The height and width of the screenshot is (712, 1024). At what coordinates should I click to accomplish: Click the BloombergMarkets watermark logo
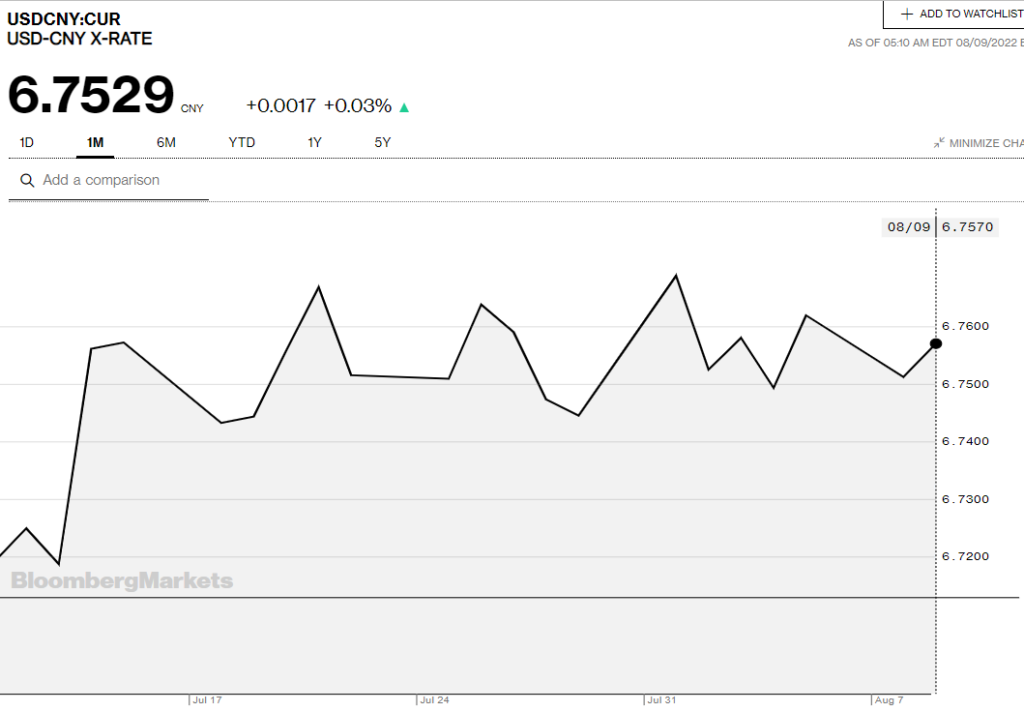tap(122, 581)
